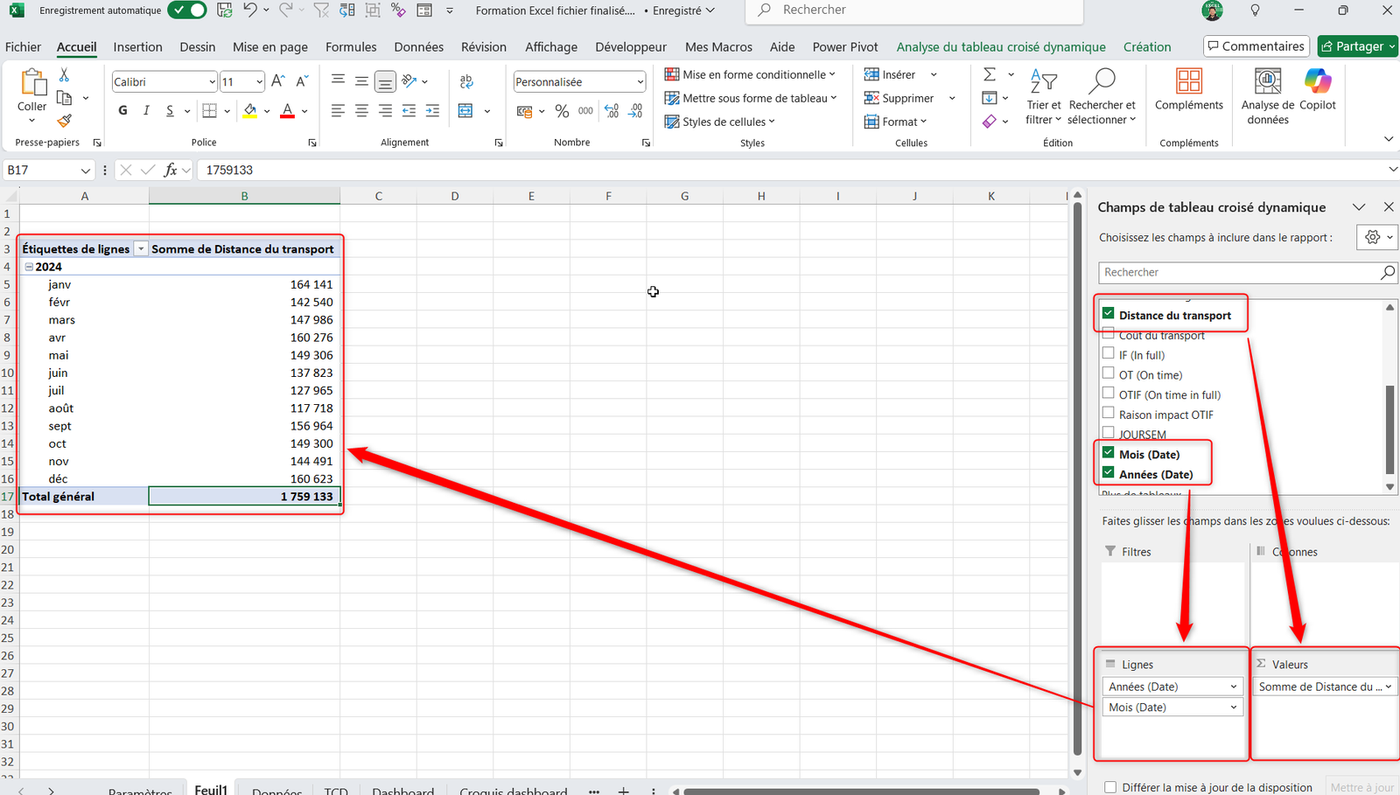The width and height of the screenshot is (1400, 795).
Task: Open Analyse de données
Action: click(1267, 96)
